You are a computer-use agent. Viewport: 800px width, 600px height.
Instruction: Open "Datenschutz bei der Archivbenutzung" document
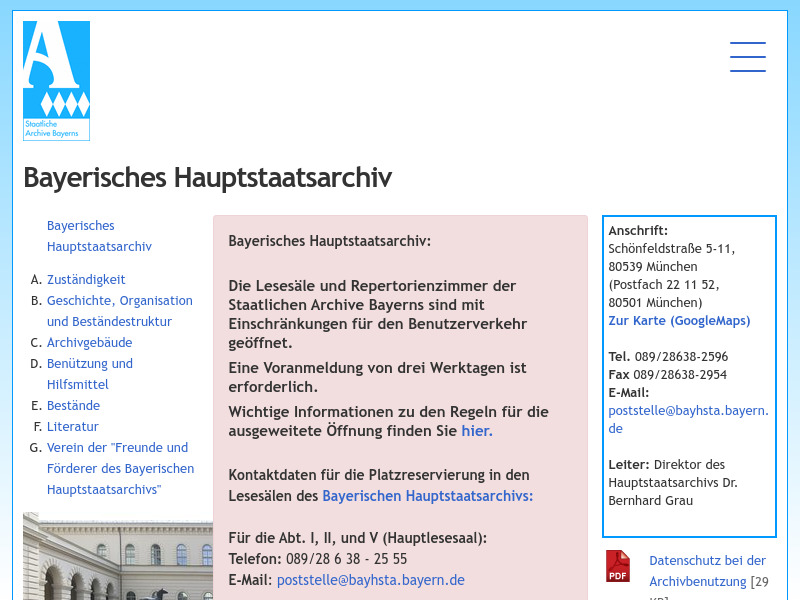point(708,570)
